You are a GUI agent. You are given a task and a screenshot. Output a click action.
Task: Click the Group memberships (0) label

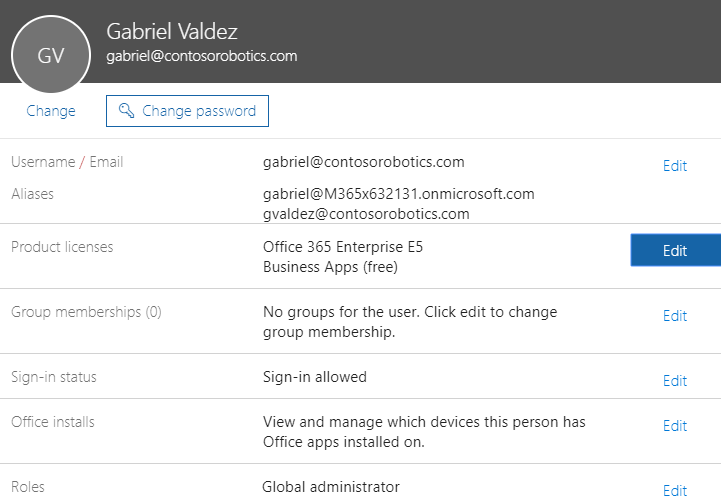click(x=86, y=312)
